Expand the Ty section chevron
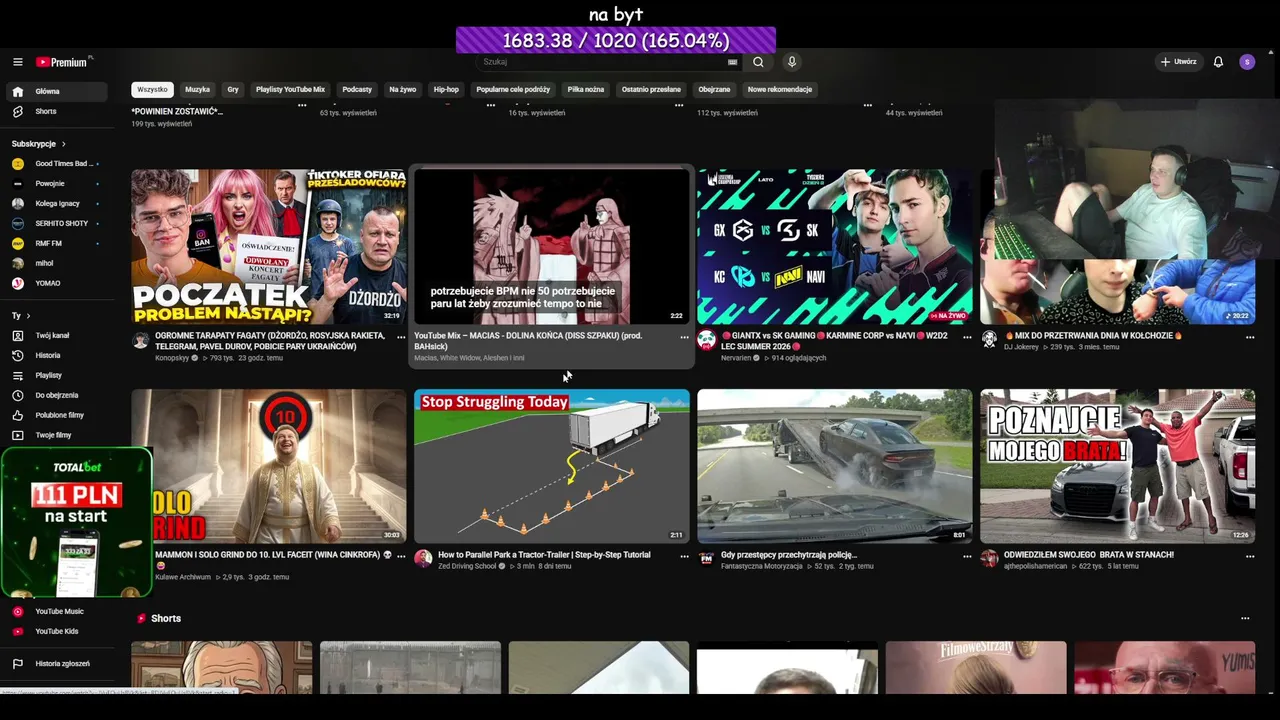Image resolution: width=1280 pixels, height=720 pixels. click(x=27, y=316)
